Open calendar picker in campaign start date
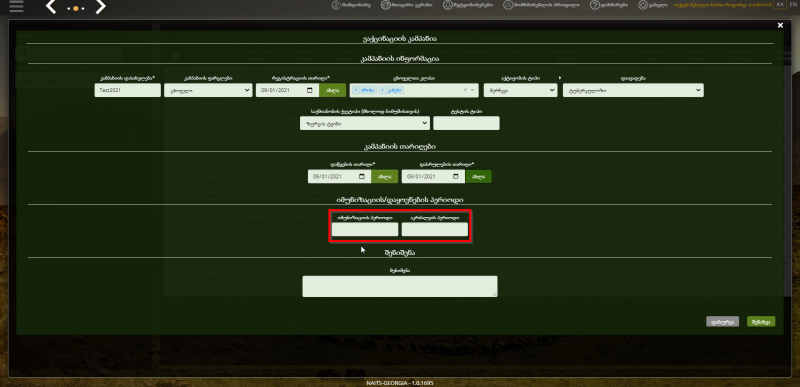The height and width of the screenshot is (387, 800). pyautogui.click(x=362, y=176)
